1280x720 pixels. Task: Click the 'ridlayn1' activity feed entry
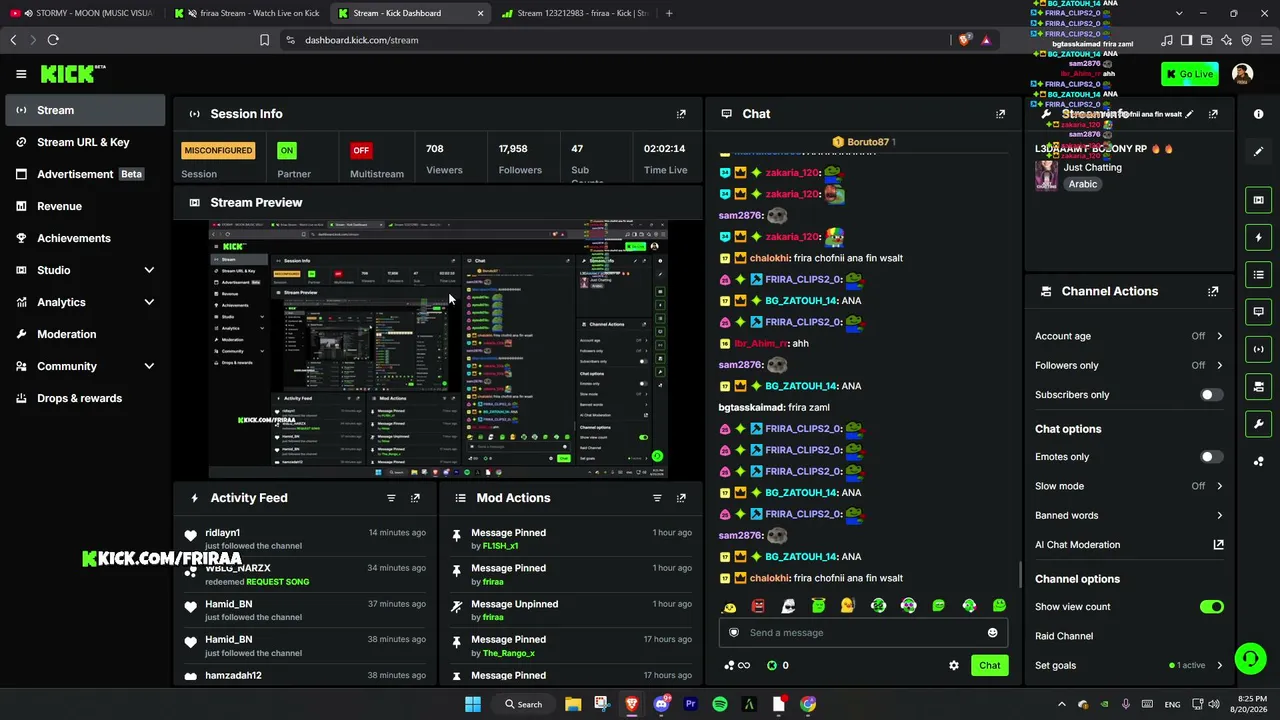306,539
